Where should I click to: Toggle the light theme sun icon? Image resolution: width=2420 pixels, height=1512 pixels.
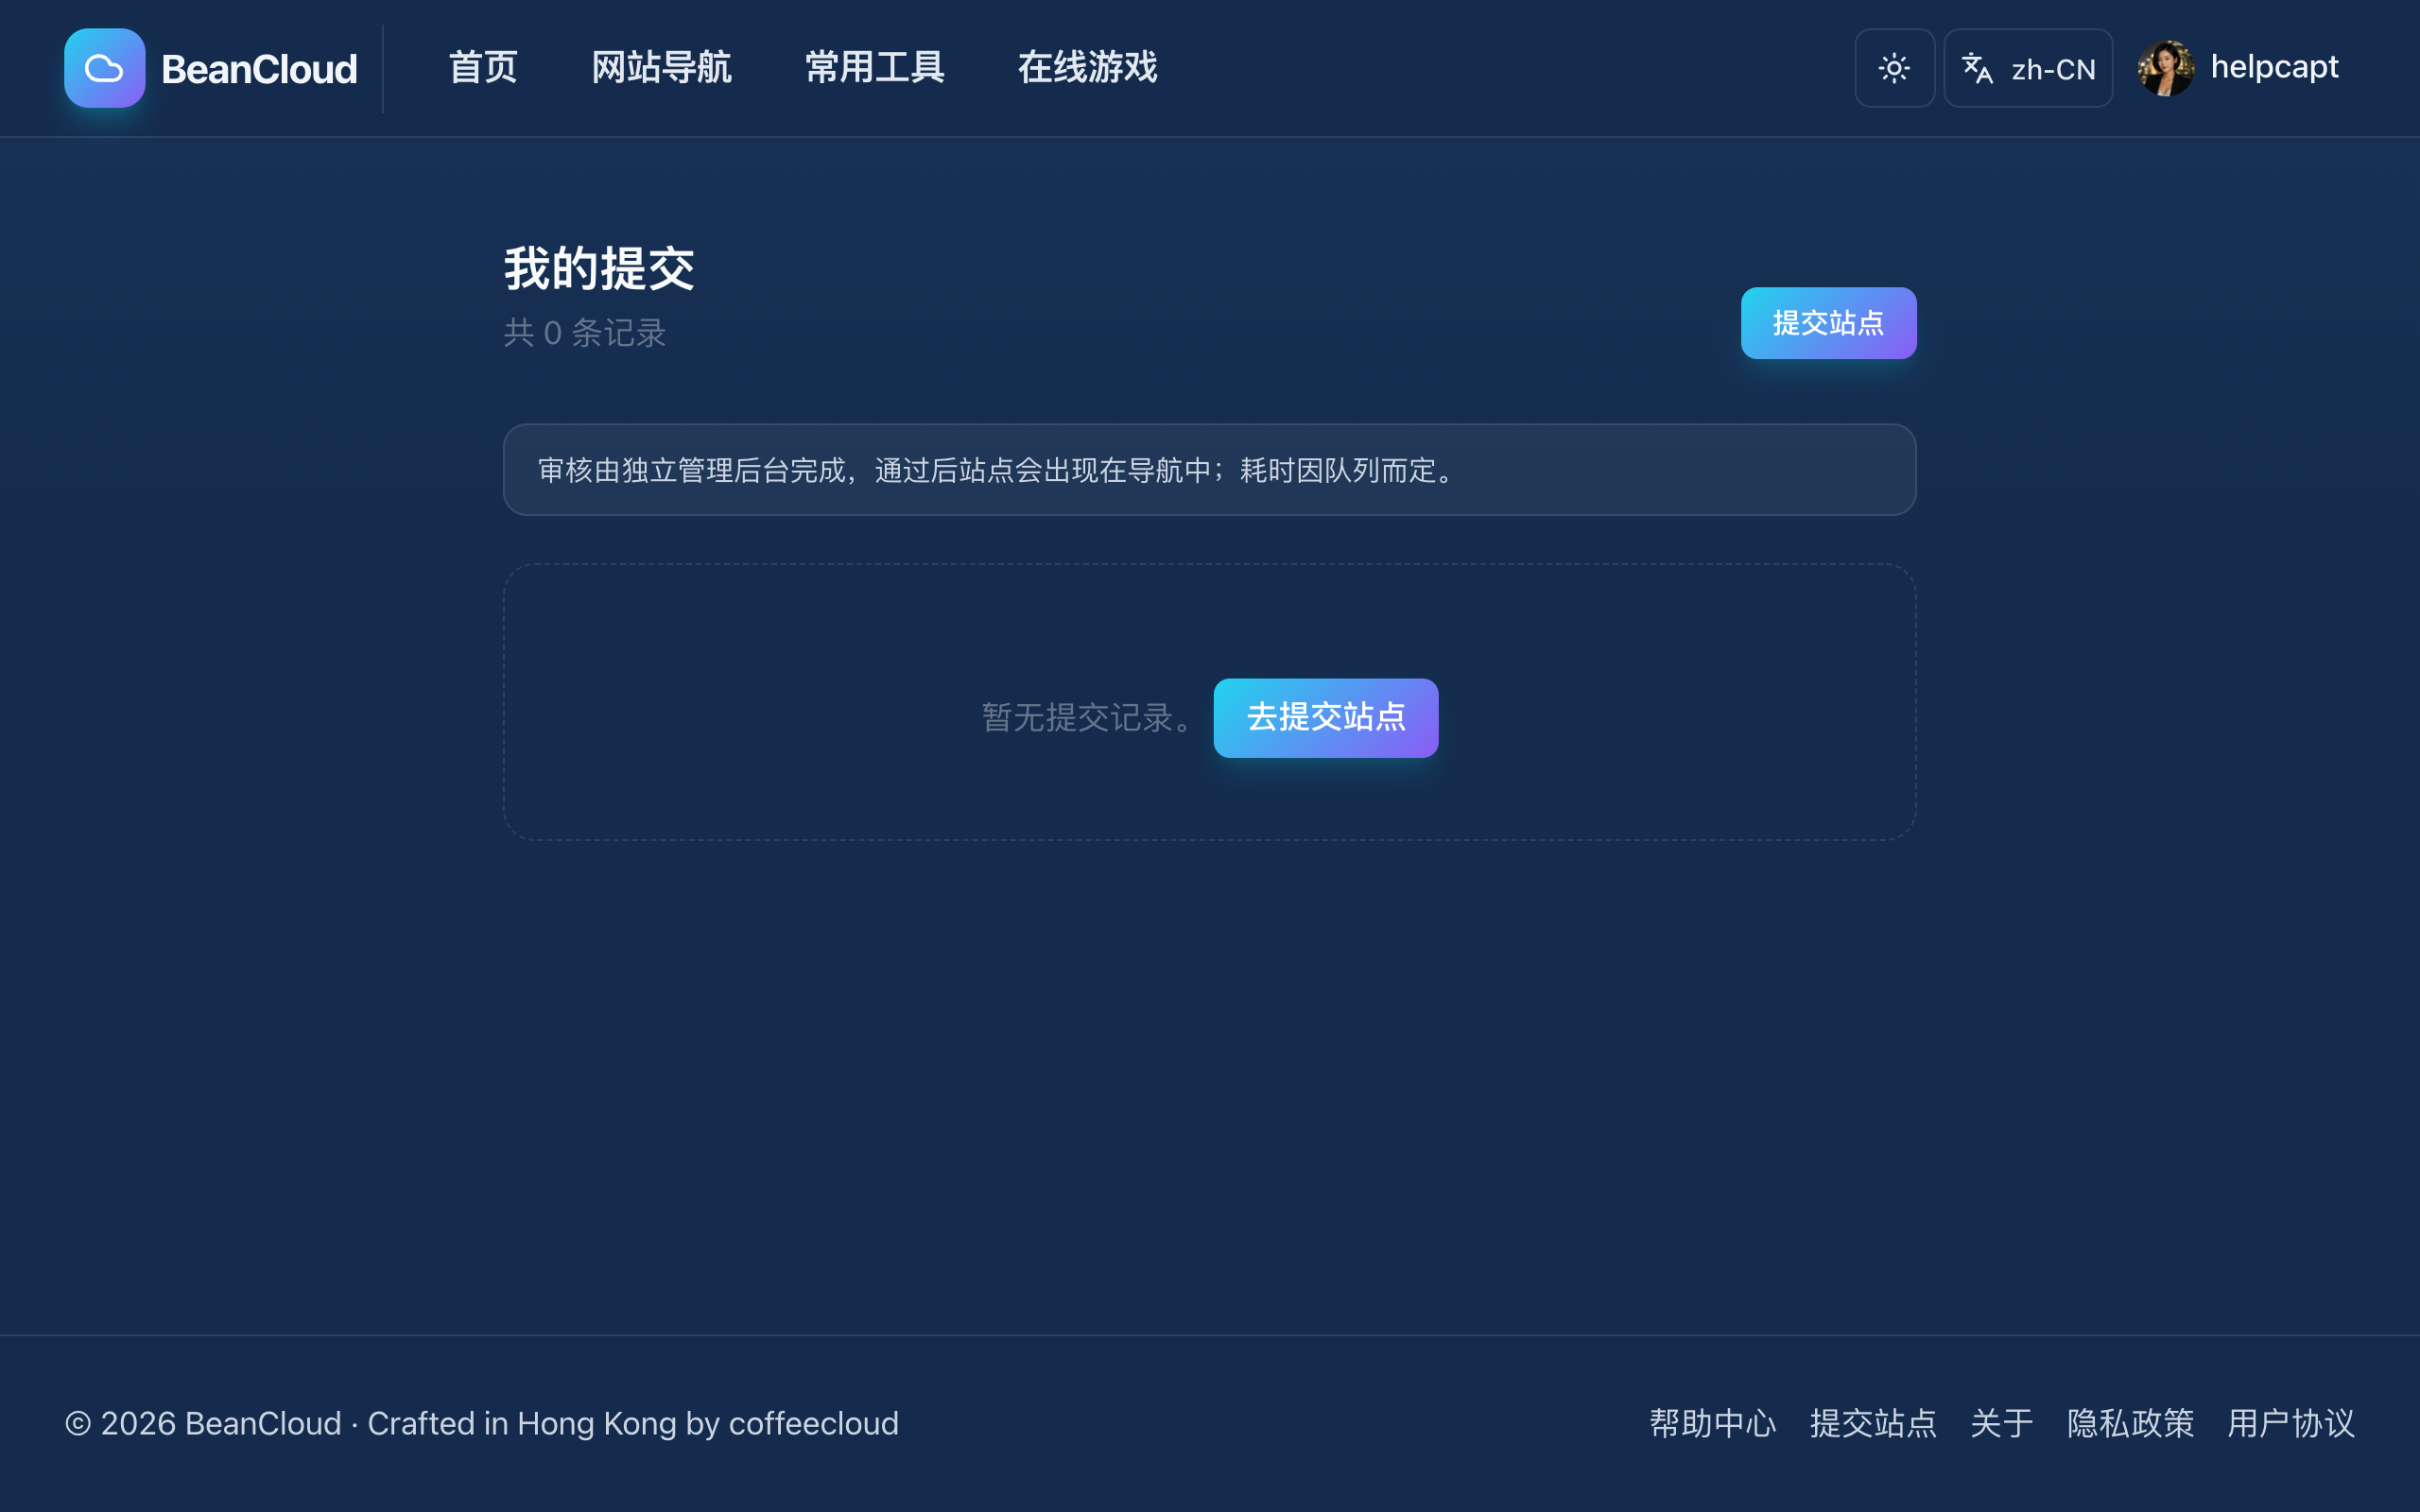pos(1894,68)
